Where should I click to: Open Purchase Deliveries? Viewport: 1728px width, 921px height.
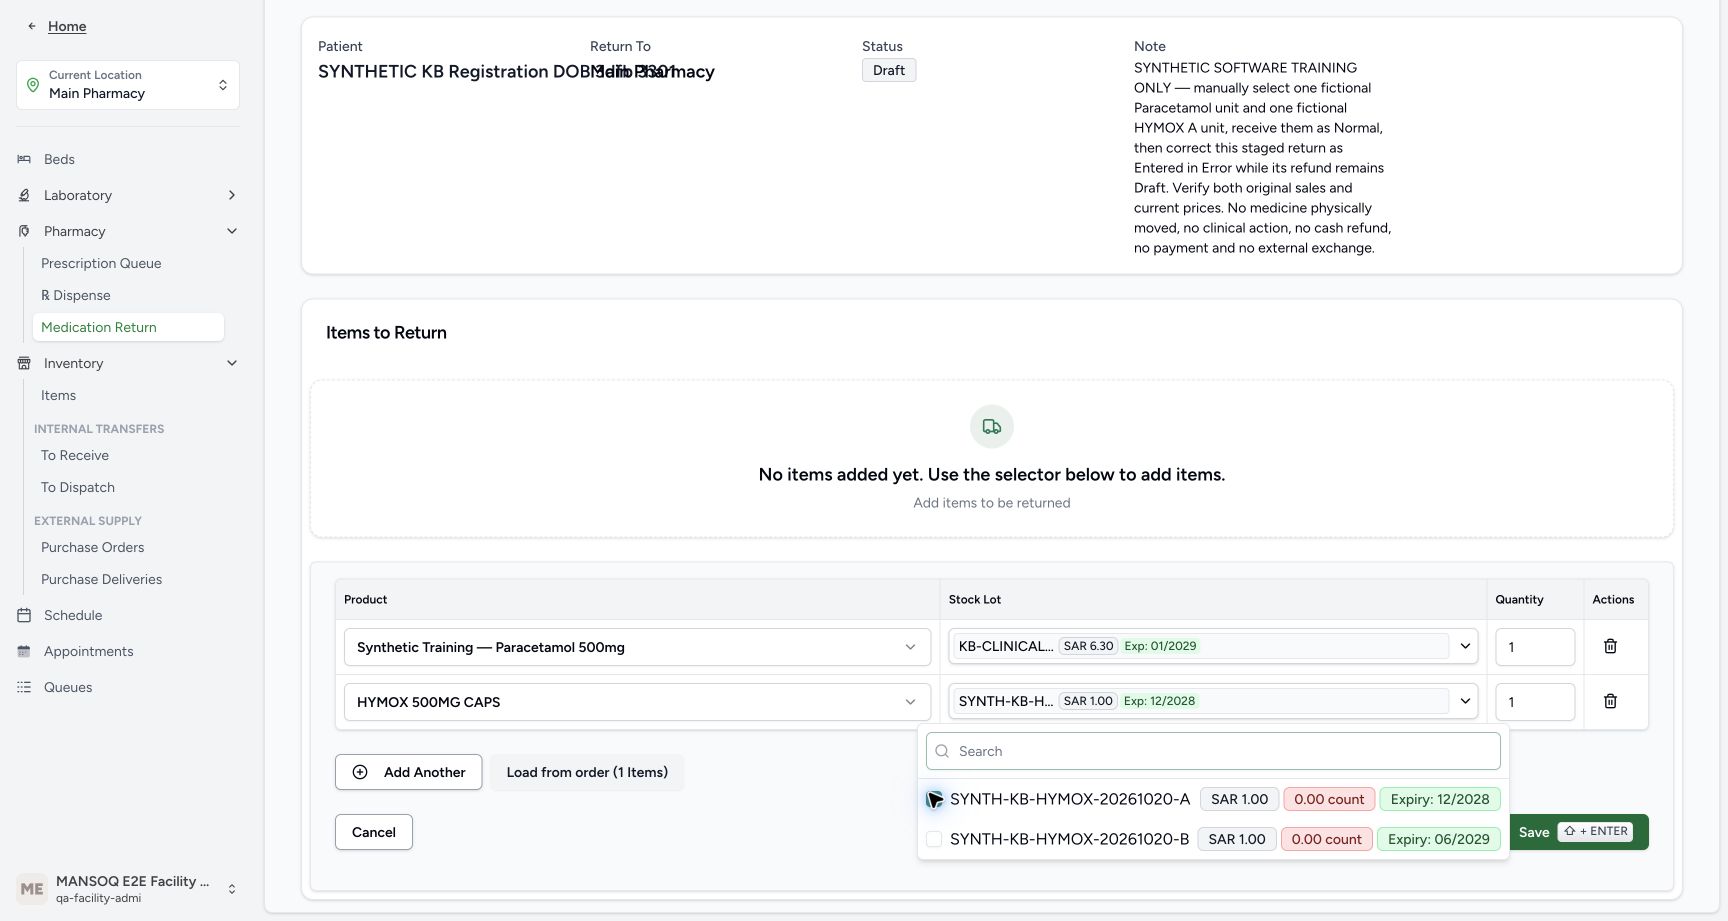[101, 579]
